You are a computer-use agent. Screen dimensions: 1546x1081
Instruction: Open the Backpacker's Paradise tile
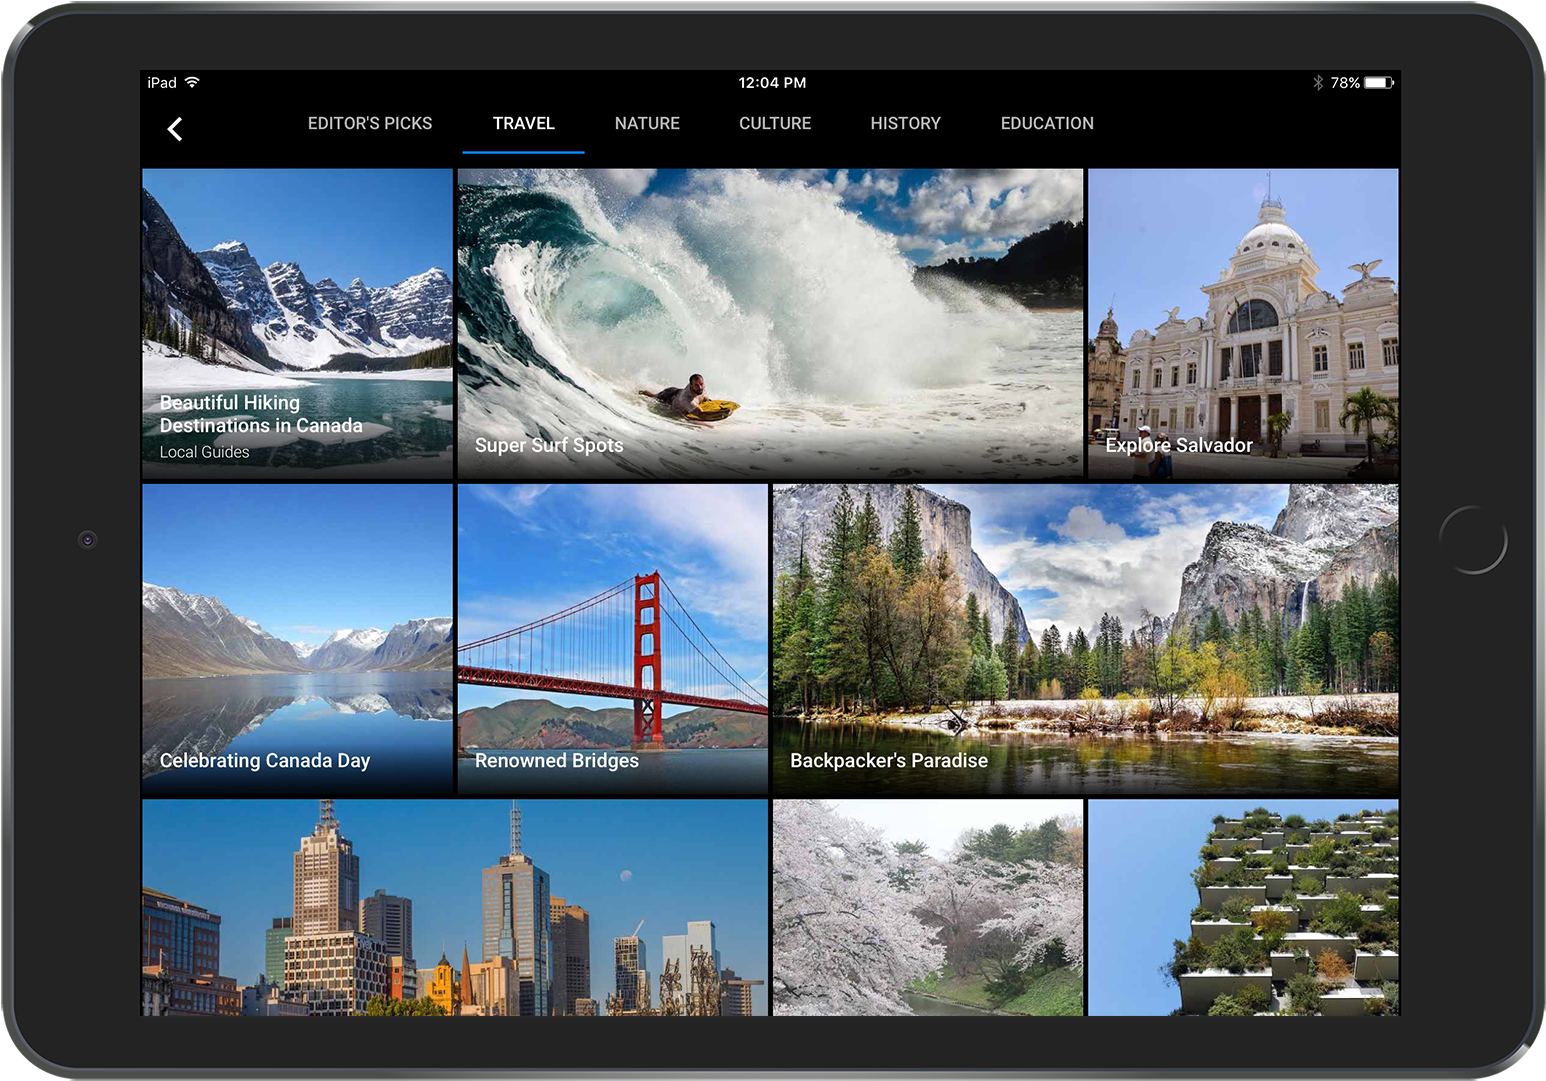click(x=1086, y=639)
